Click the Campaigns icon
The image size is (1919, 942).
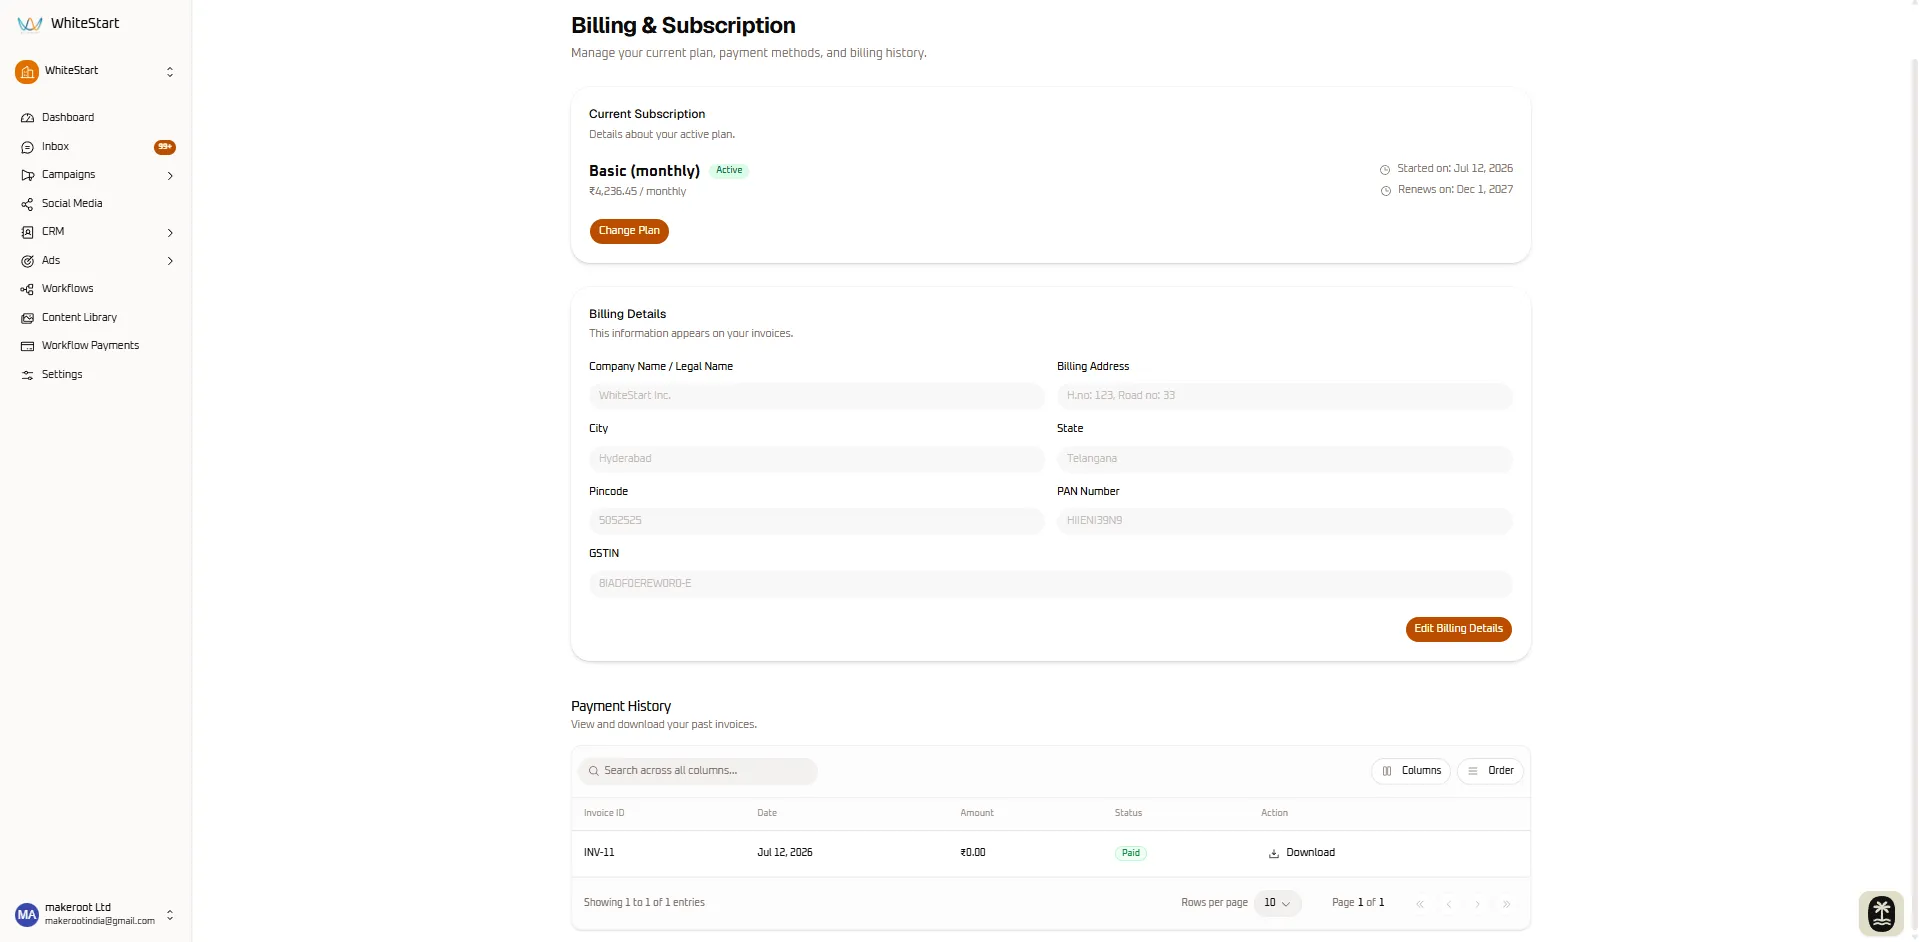pos(27,175)
